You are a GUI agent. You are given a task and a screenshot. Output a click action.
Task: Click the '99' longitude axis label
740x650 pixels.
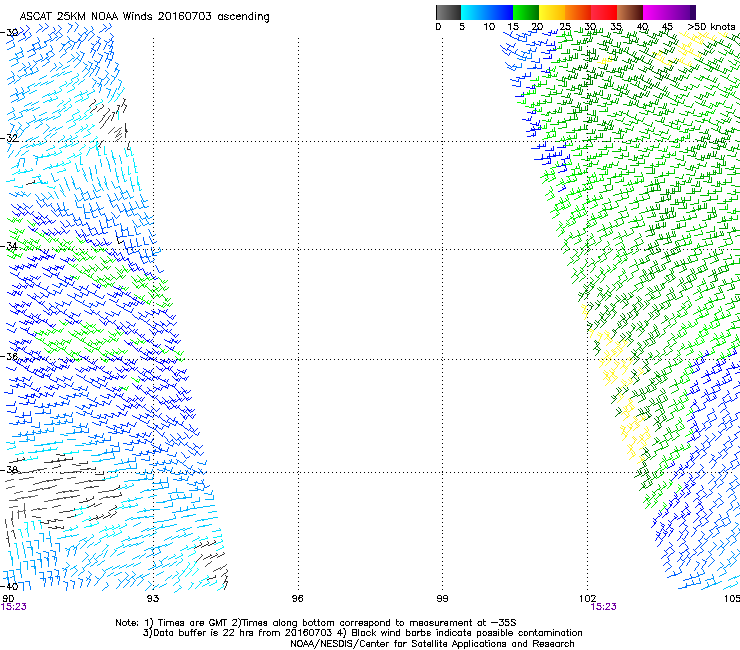pos(442,599)
